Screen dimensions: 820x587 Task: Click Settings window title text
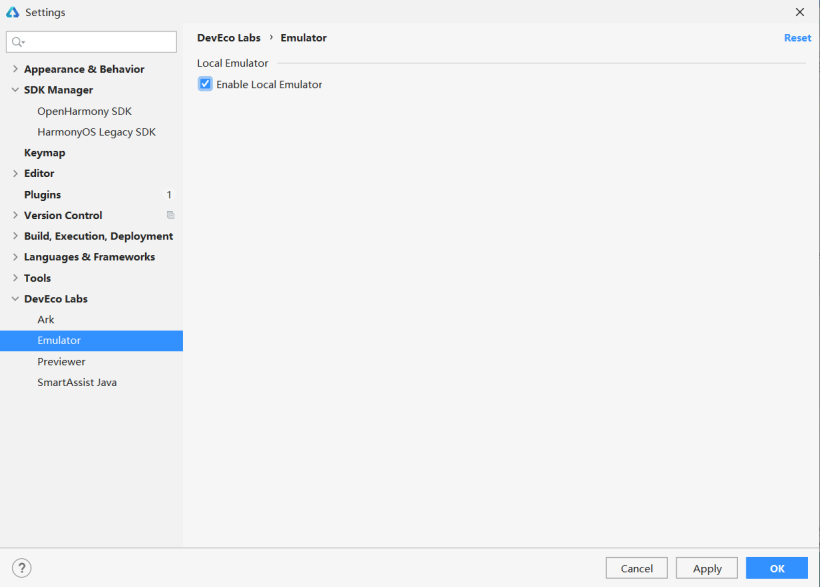pyautogui.click(x=45, y=12)
